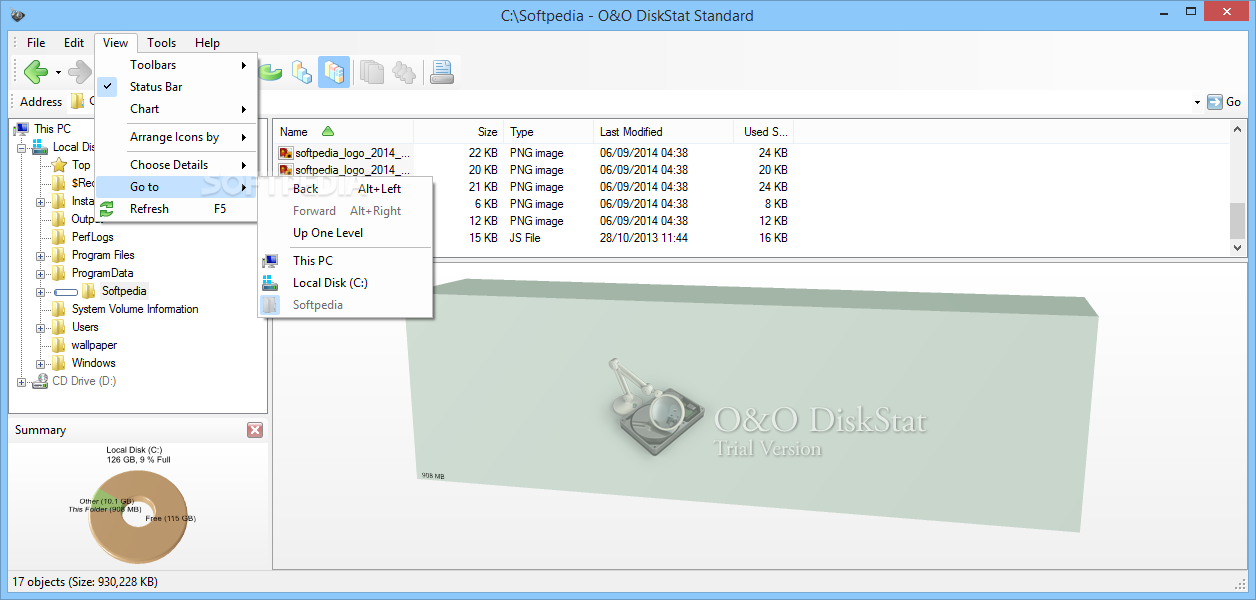1256x600 pixels.
Task: Select This PC in Go to submenu
Action: [x=346, y=261]
